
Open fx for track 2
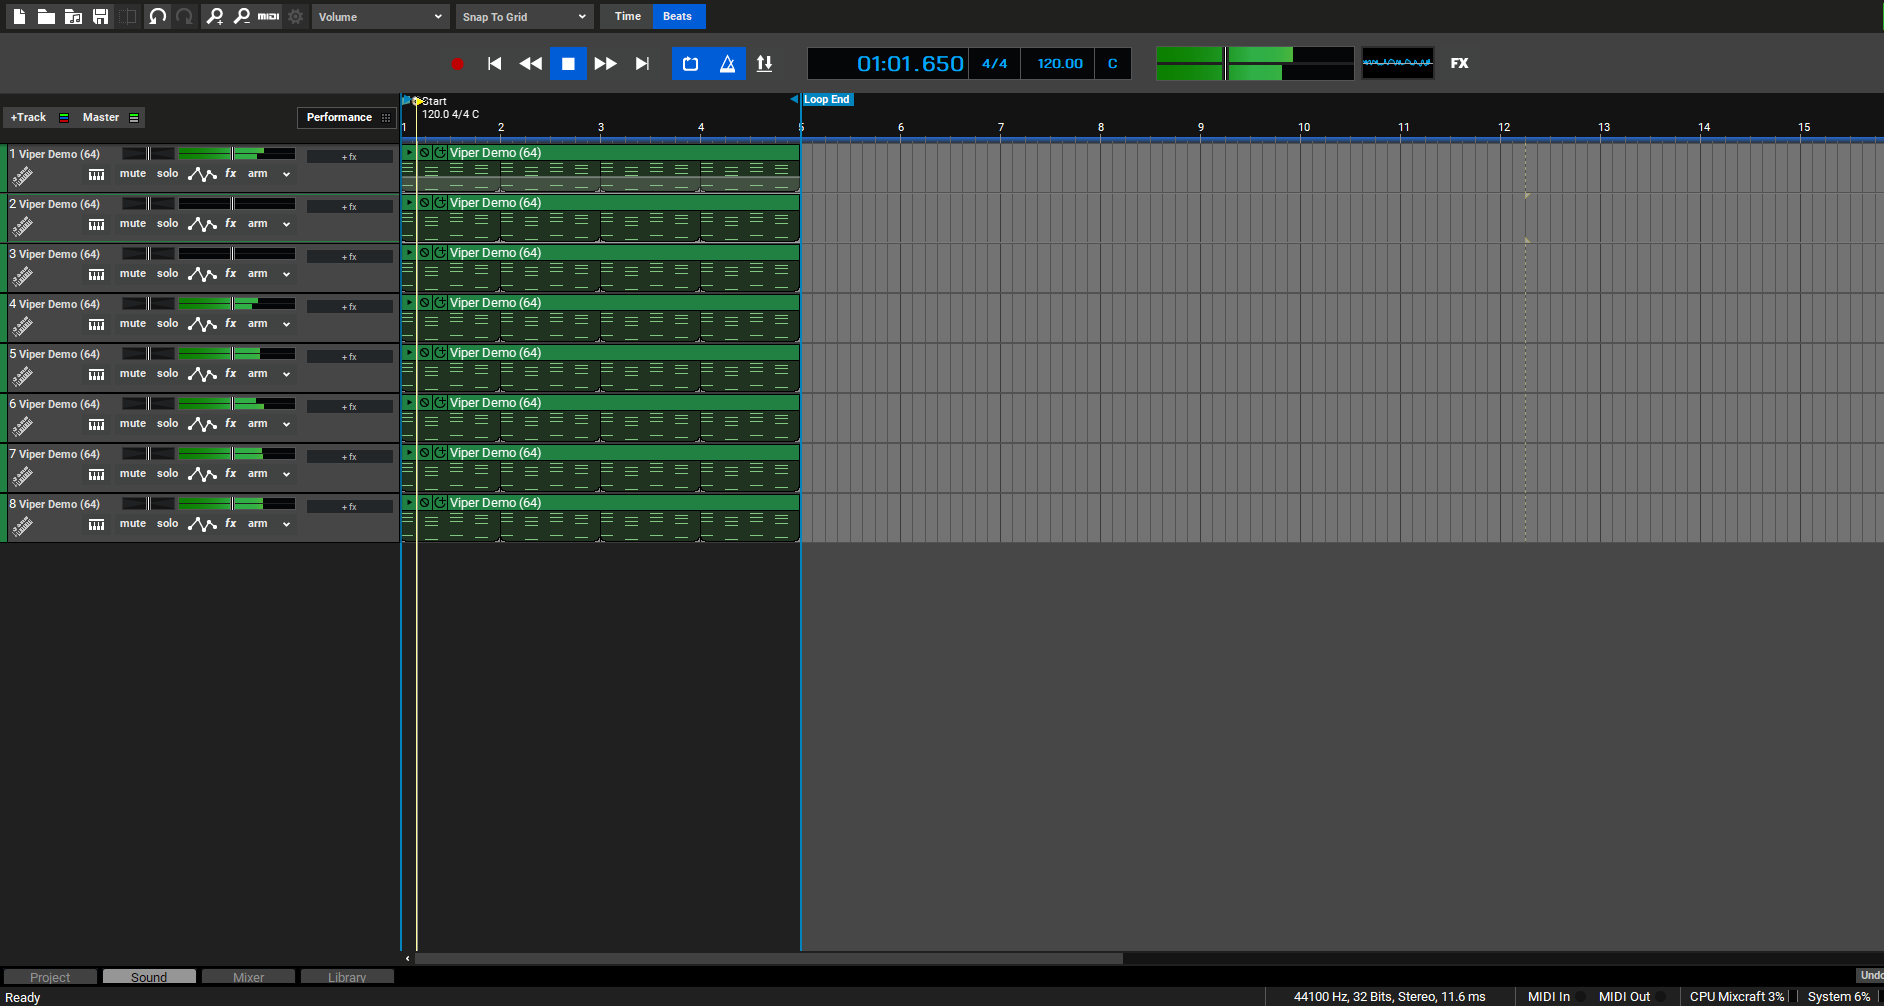coord(231,224)
